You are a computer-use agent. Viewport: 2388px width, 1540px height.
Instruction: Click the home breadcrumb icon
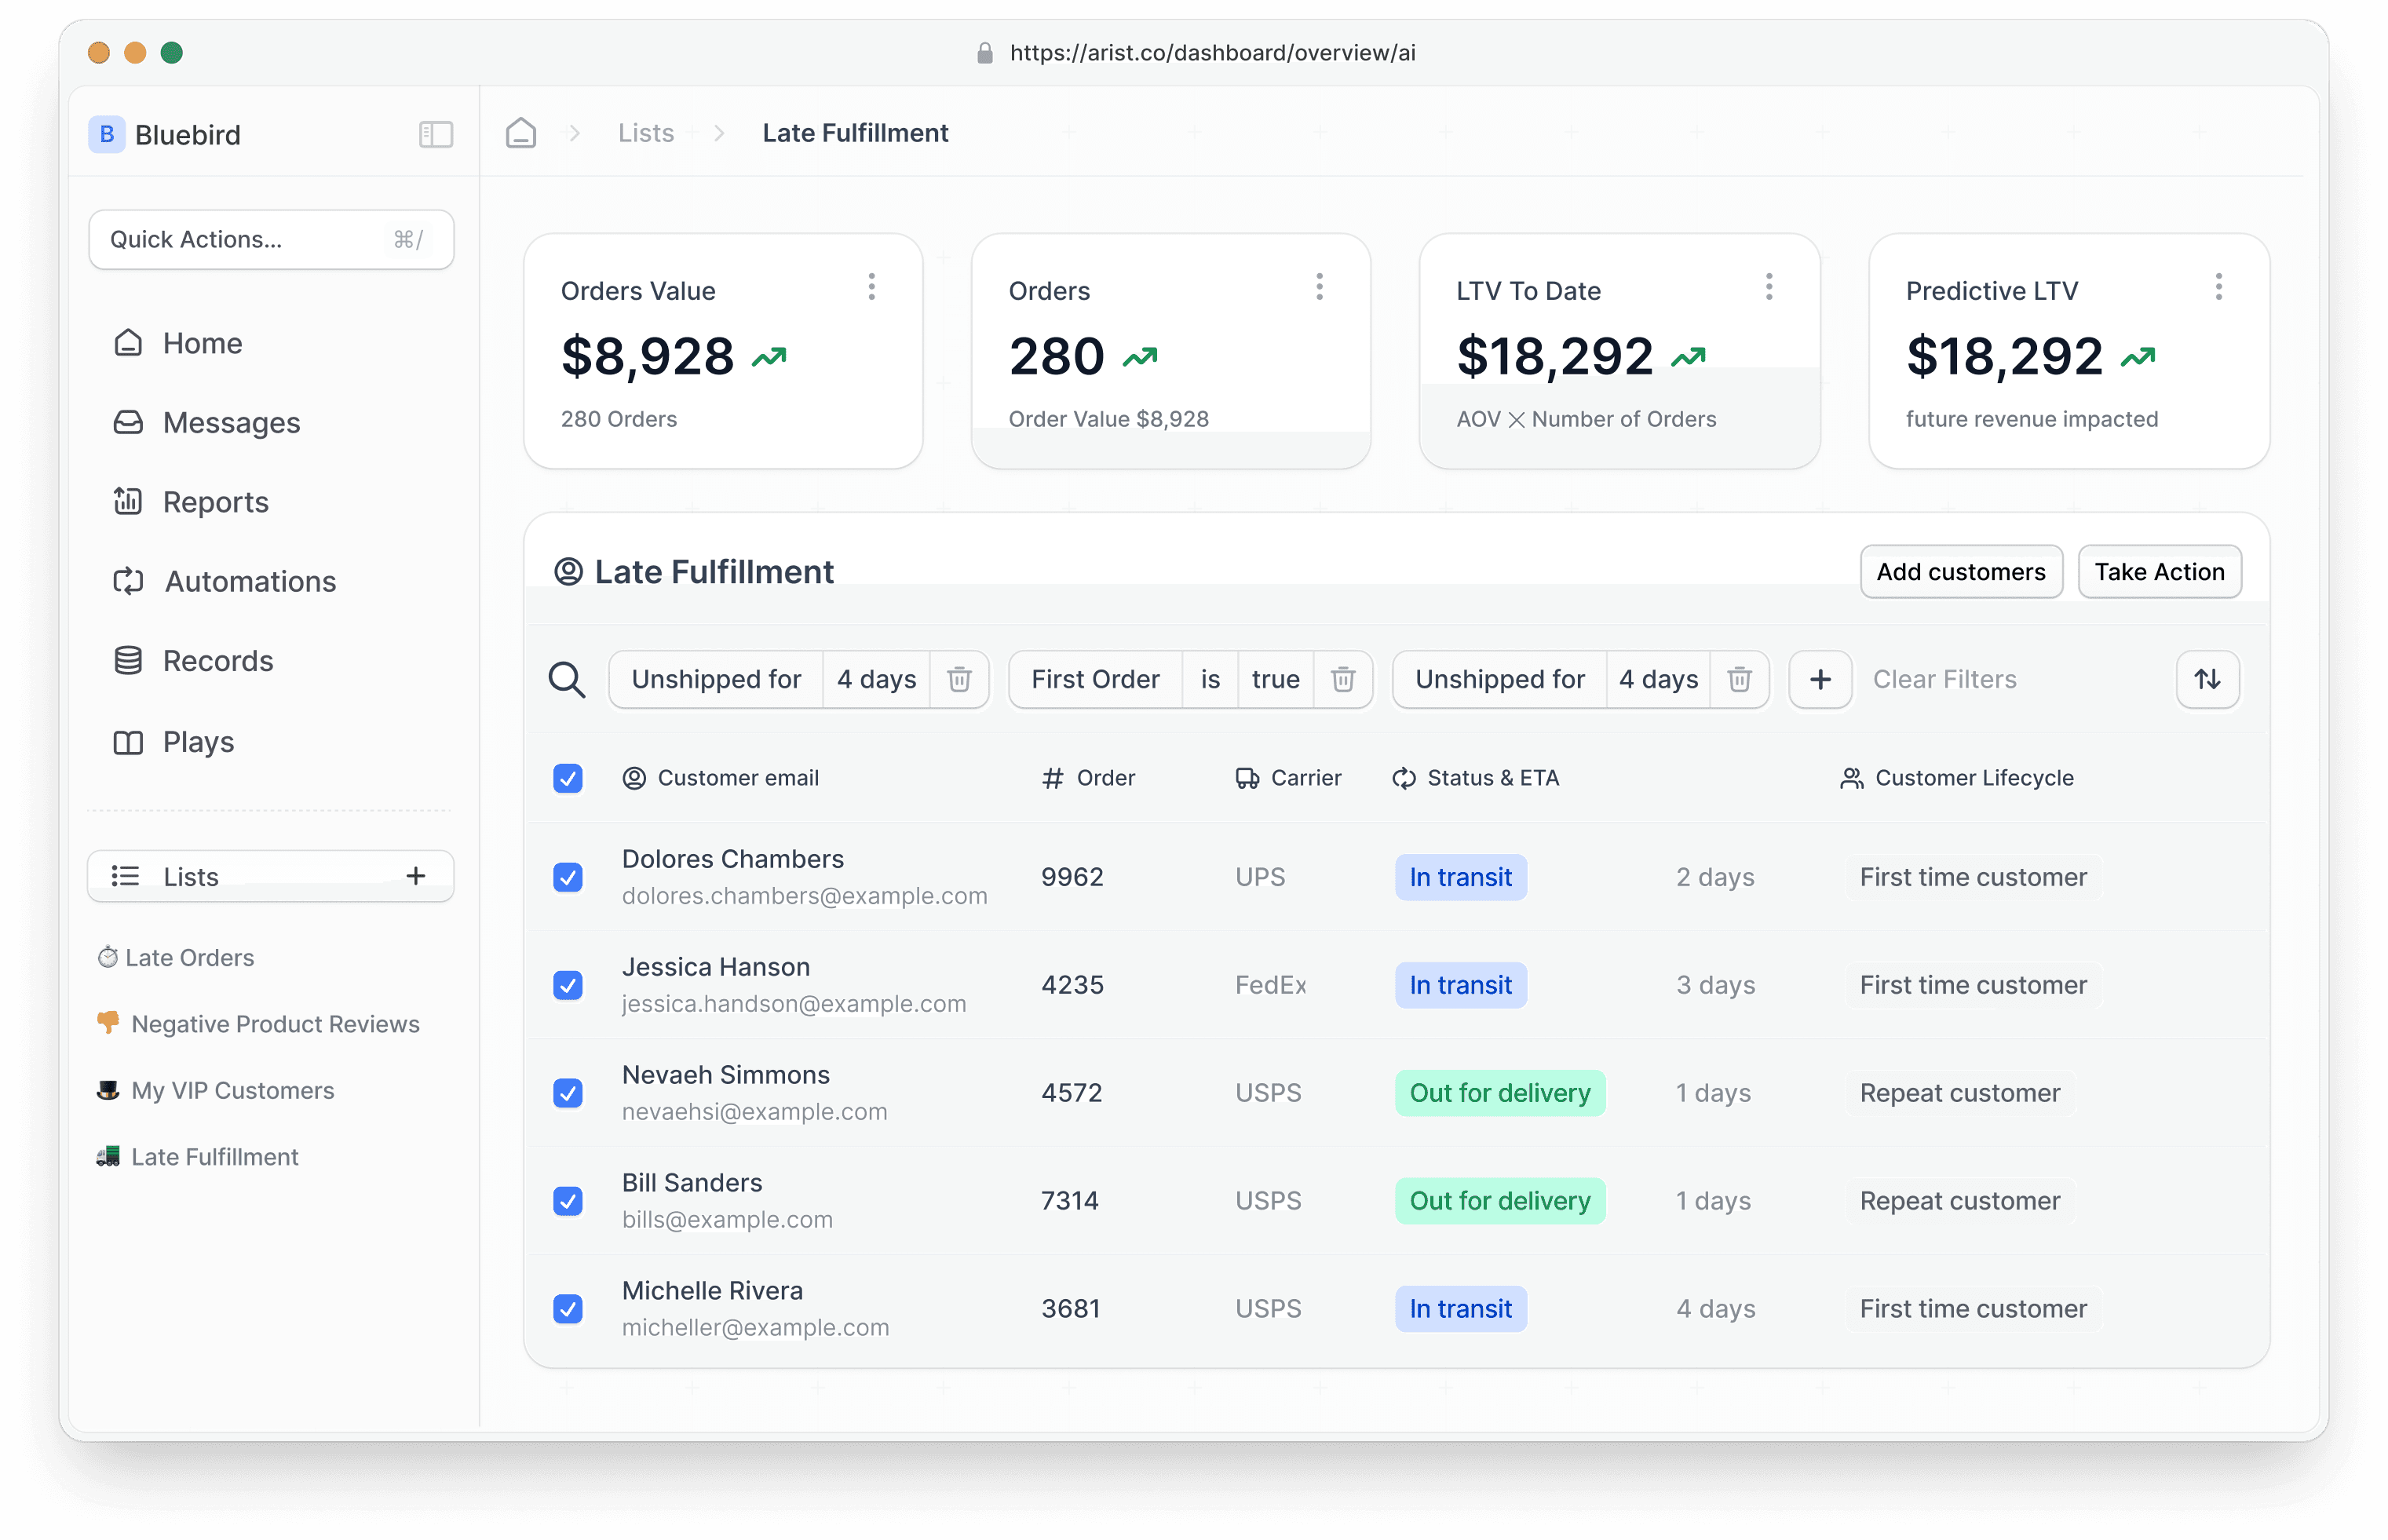(521, 133)
